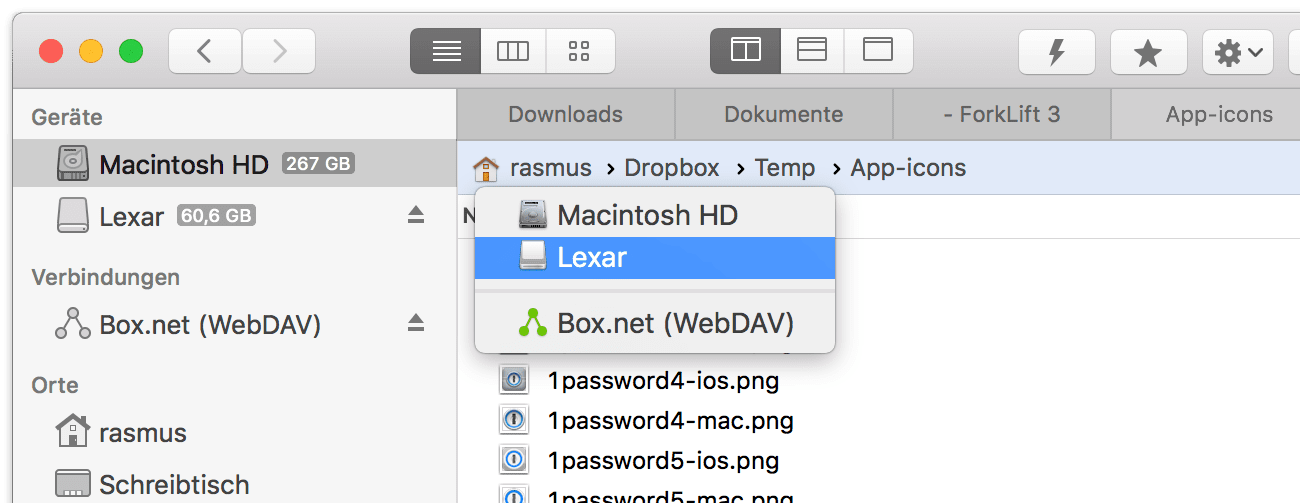
Task: Open the gear actions dropdown menu
Action: coord(1238,52)
